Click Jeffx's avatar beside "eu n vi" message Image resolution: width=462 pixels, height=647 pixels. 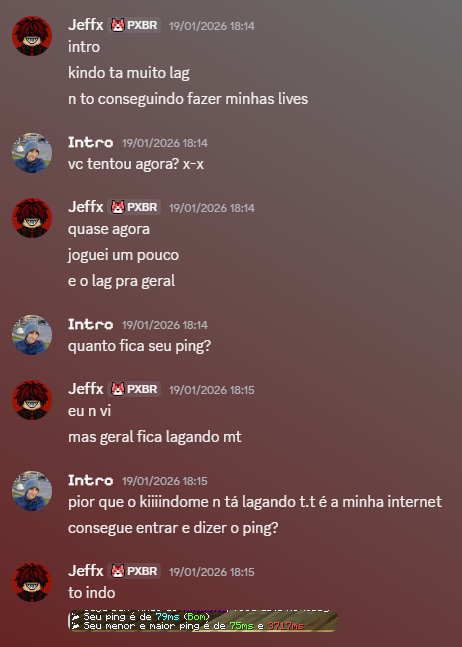32,400
